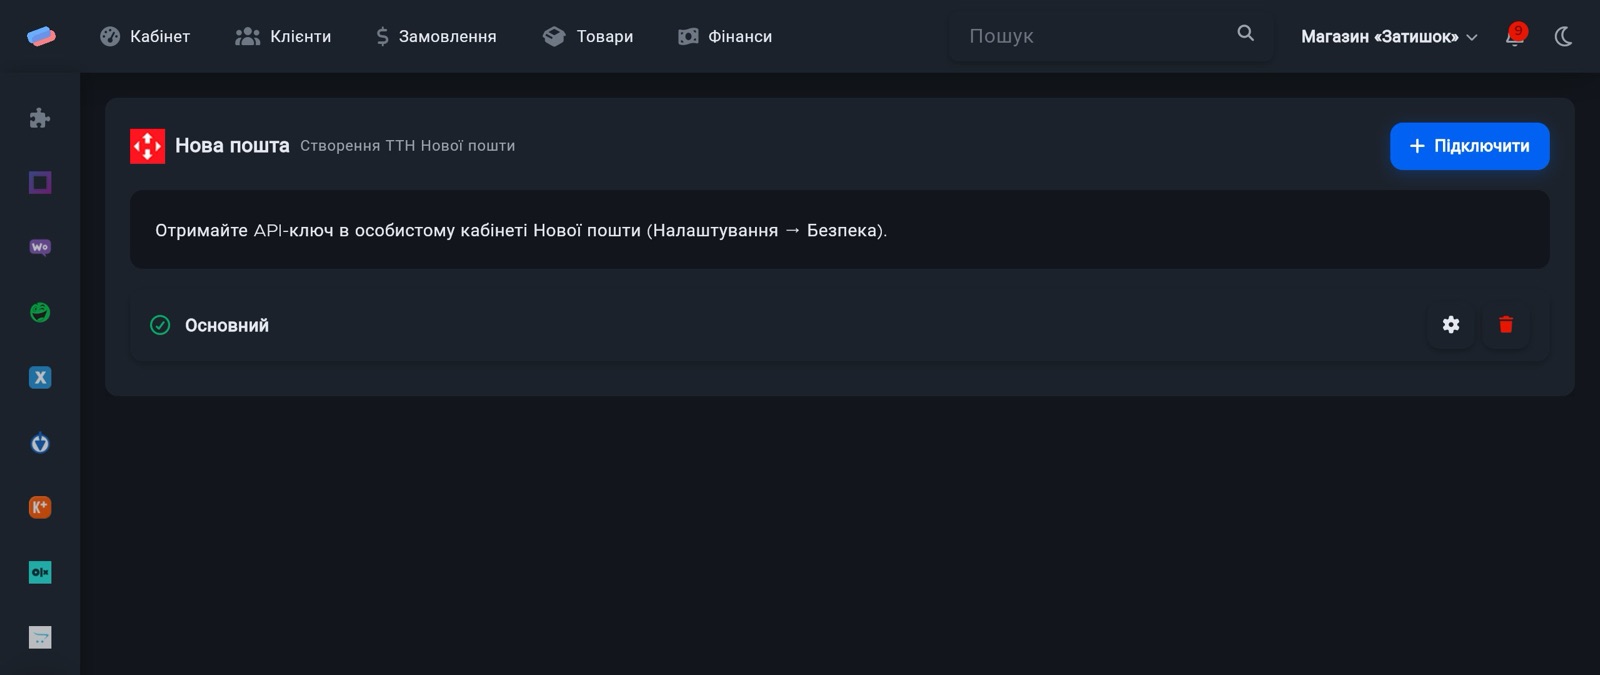Open the blue shield-arrow integration icon
The height and width of the screenshot is (675, 1600).
click(x=40, y=442)
